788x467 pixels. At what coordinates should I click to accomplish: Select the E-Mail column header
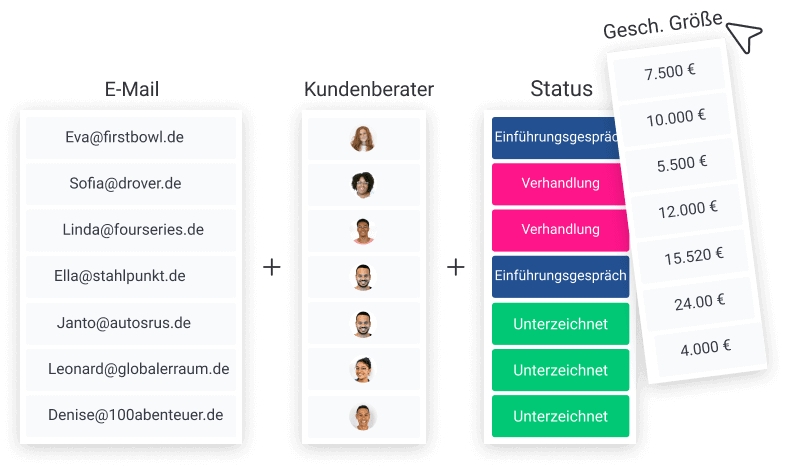[x=132, y=90]
